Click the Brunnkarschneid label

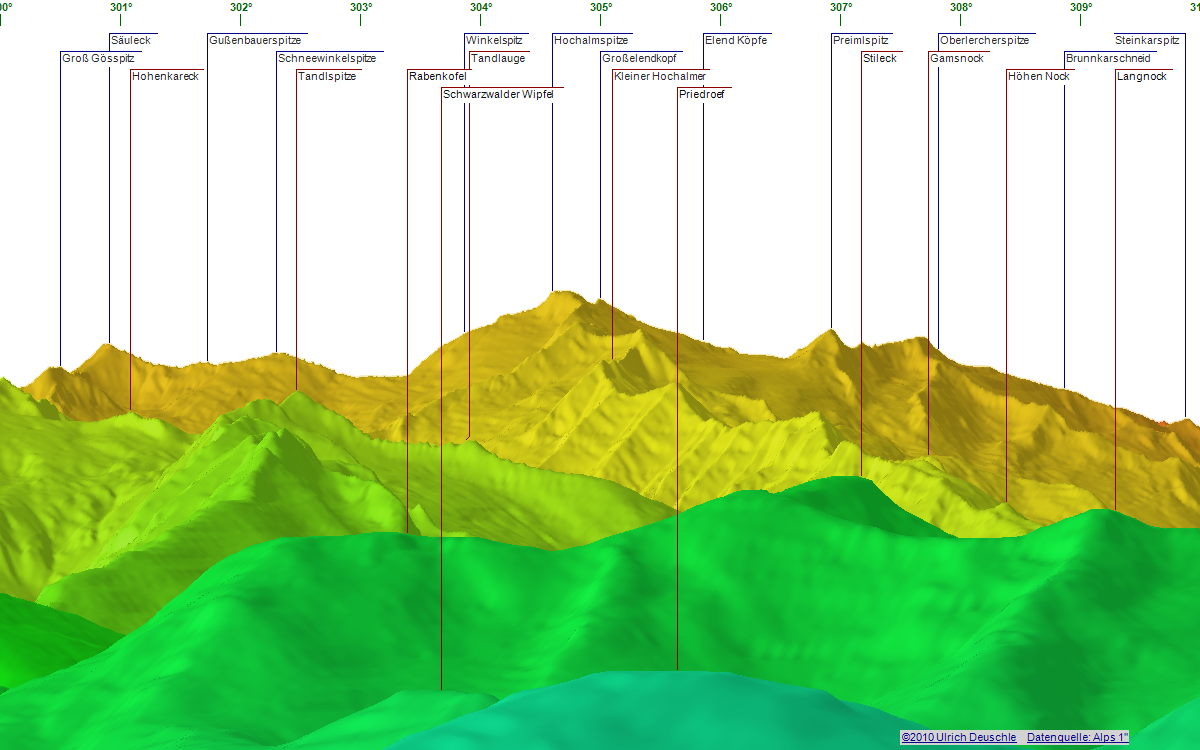[1108, 59]
